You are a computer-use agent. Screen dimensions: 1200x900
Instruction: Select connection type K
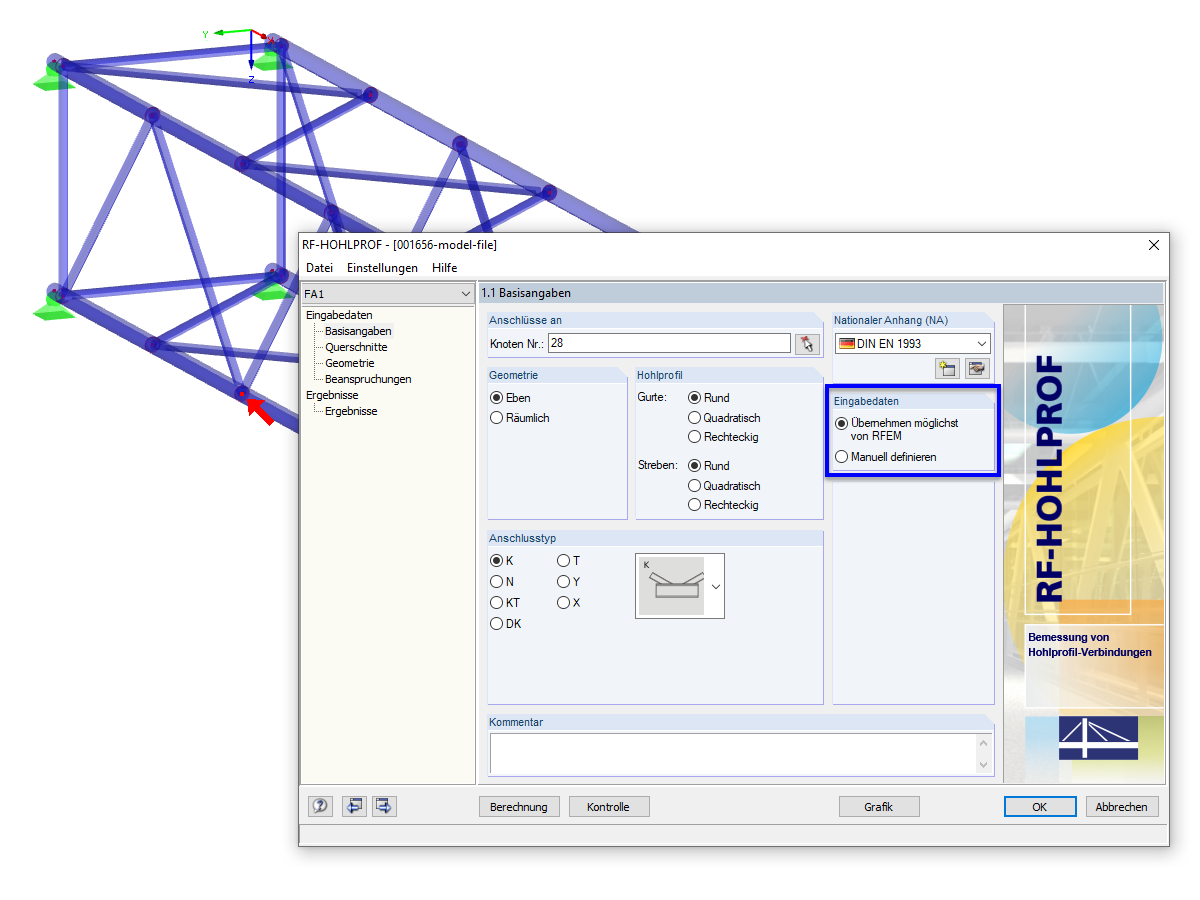pyautogui.click(x=496, y=561)
